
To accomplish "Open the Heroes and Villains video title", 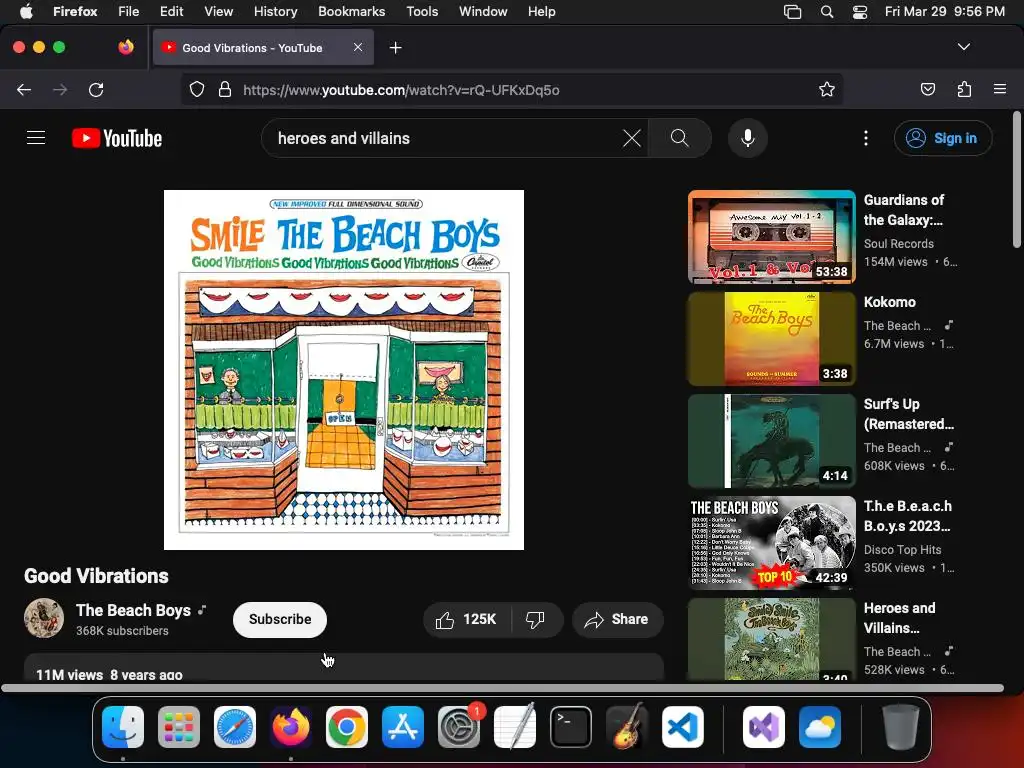I will 899,618.
